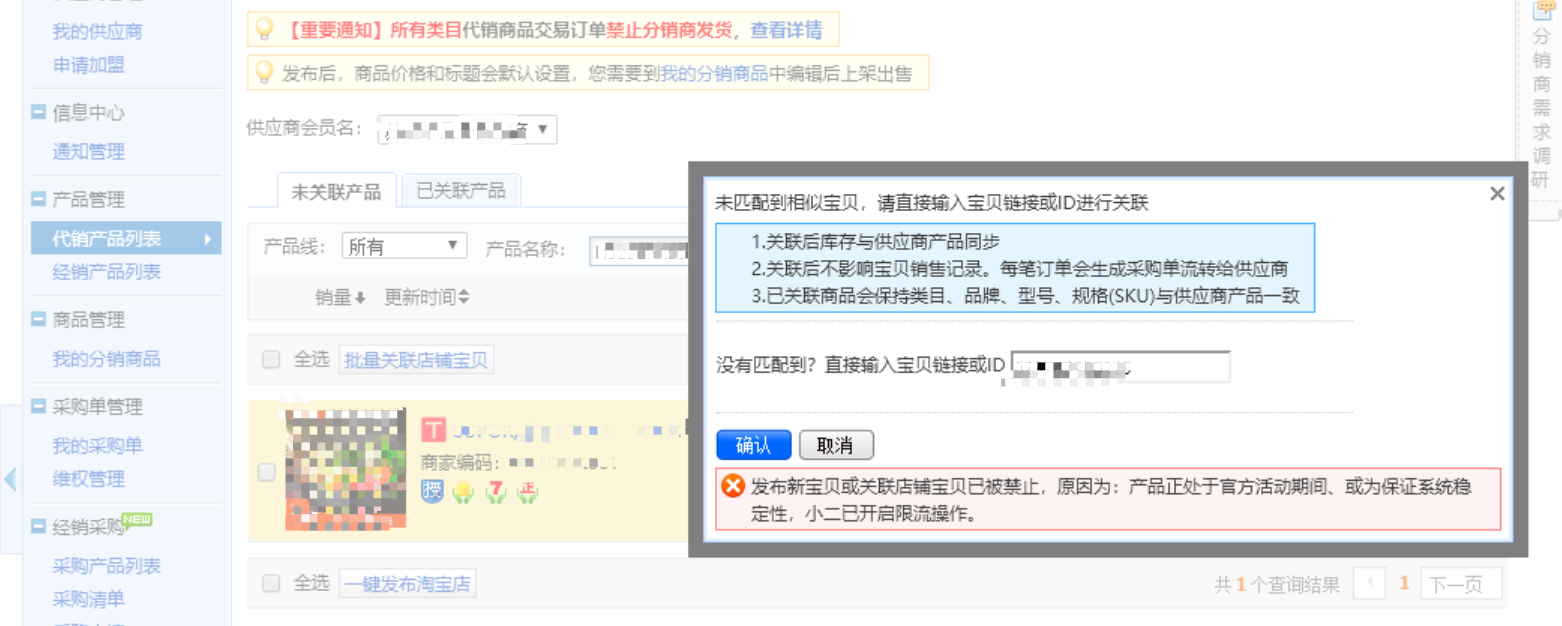Open 我的采购单 in the sidebar

pyautogui.click(x=97, y=446)
